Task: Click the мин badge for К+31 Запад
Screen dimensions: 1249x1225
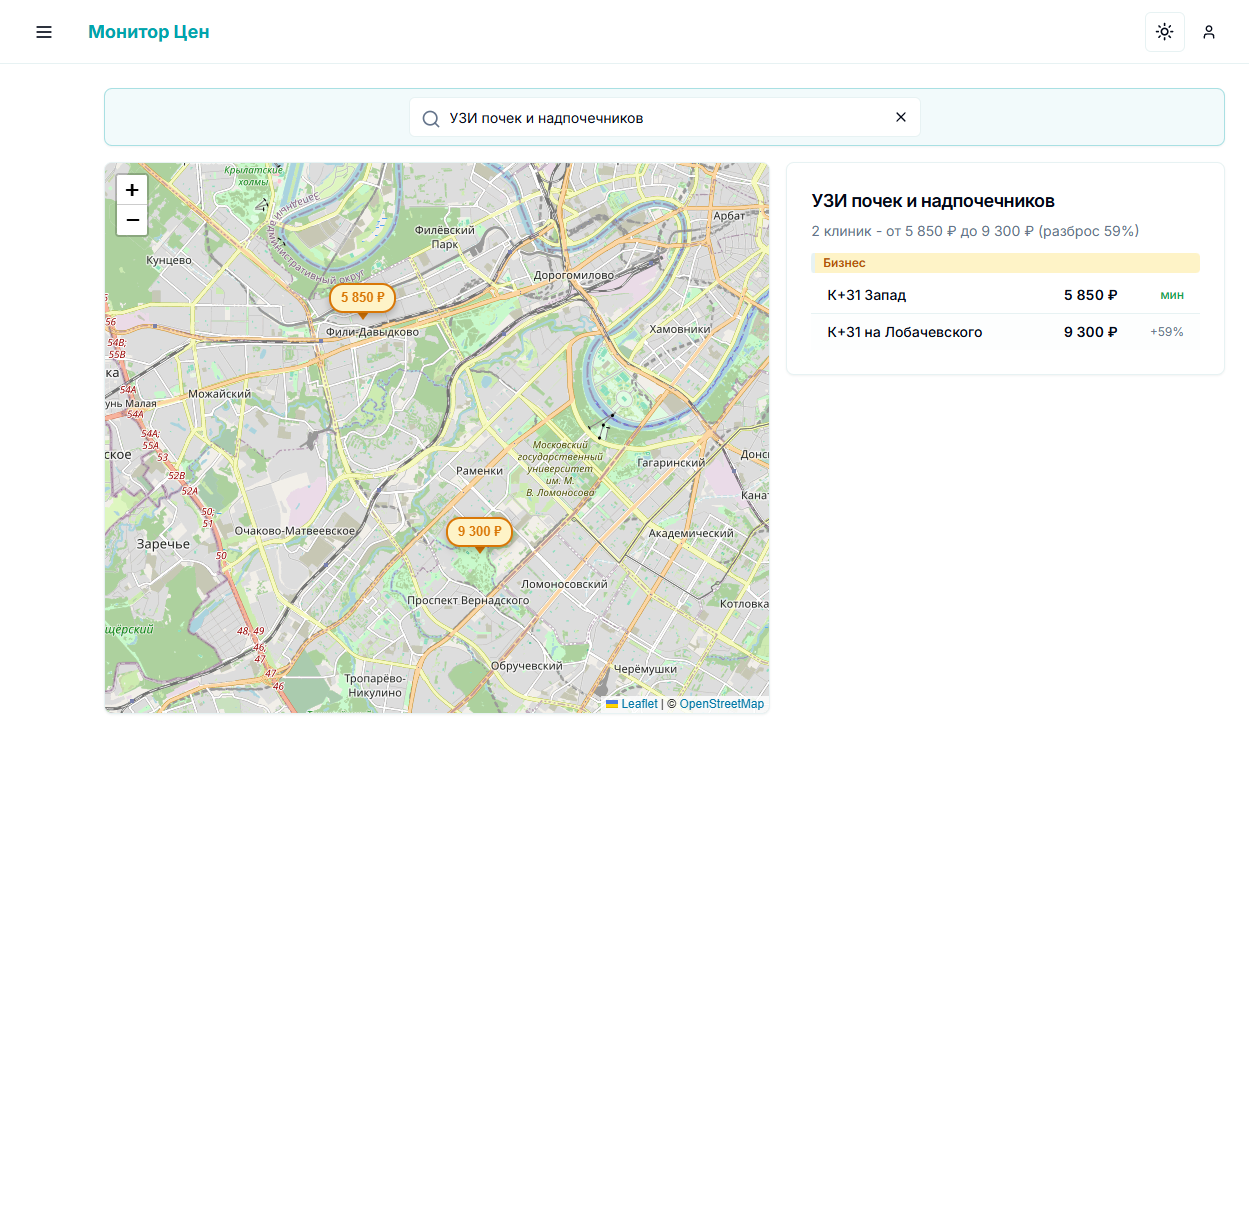Action: click(x=1171, y=295)
